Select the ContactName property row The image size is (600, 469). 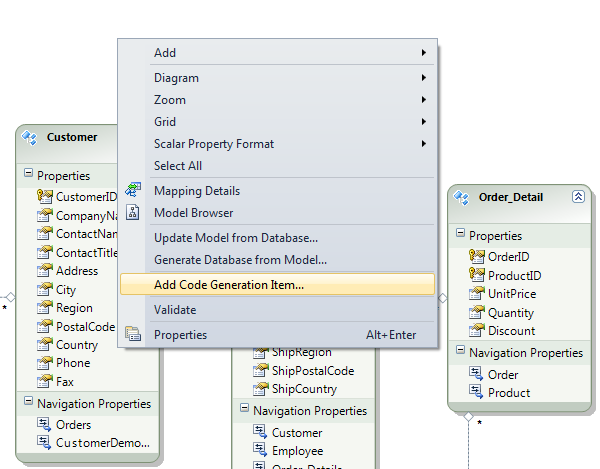tap(77, 233)
